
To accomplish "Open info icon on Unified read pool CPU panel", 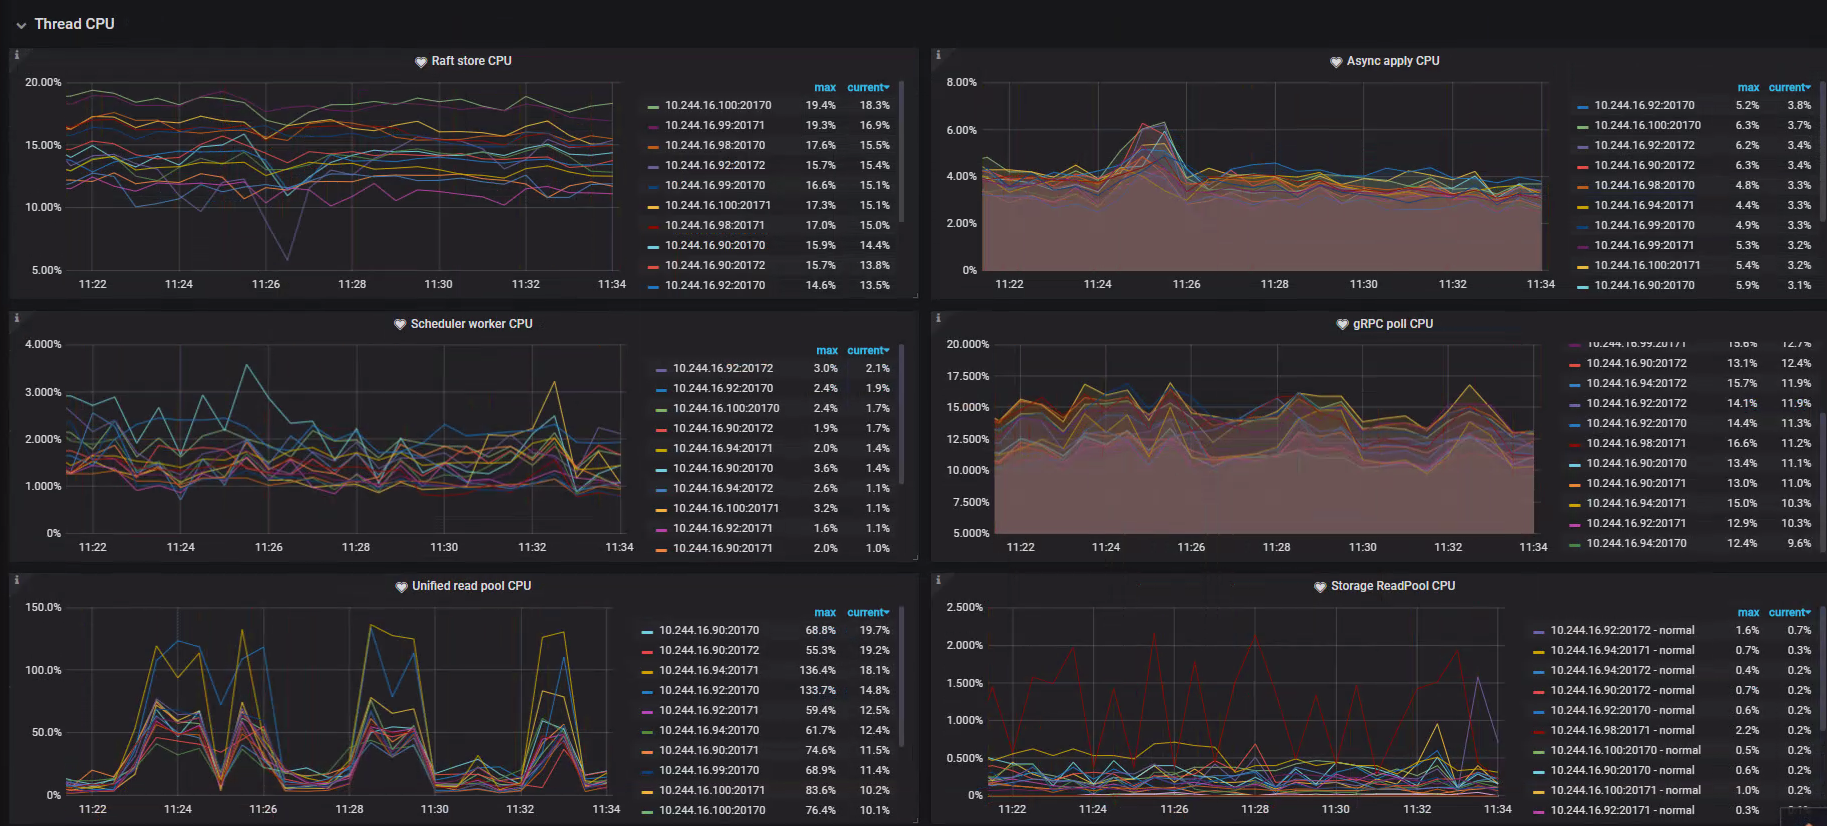I will [16, 580].
